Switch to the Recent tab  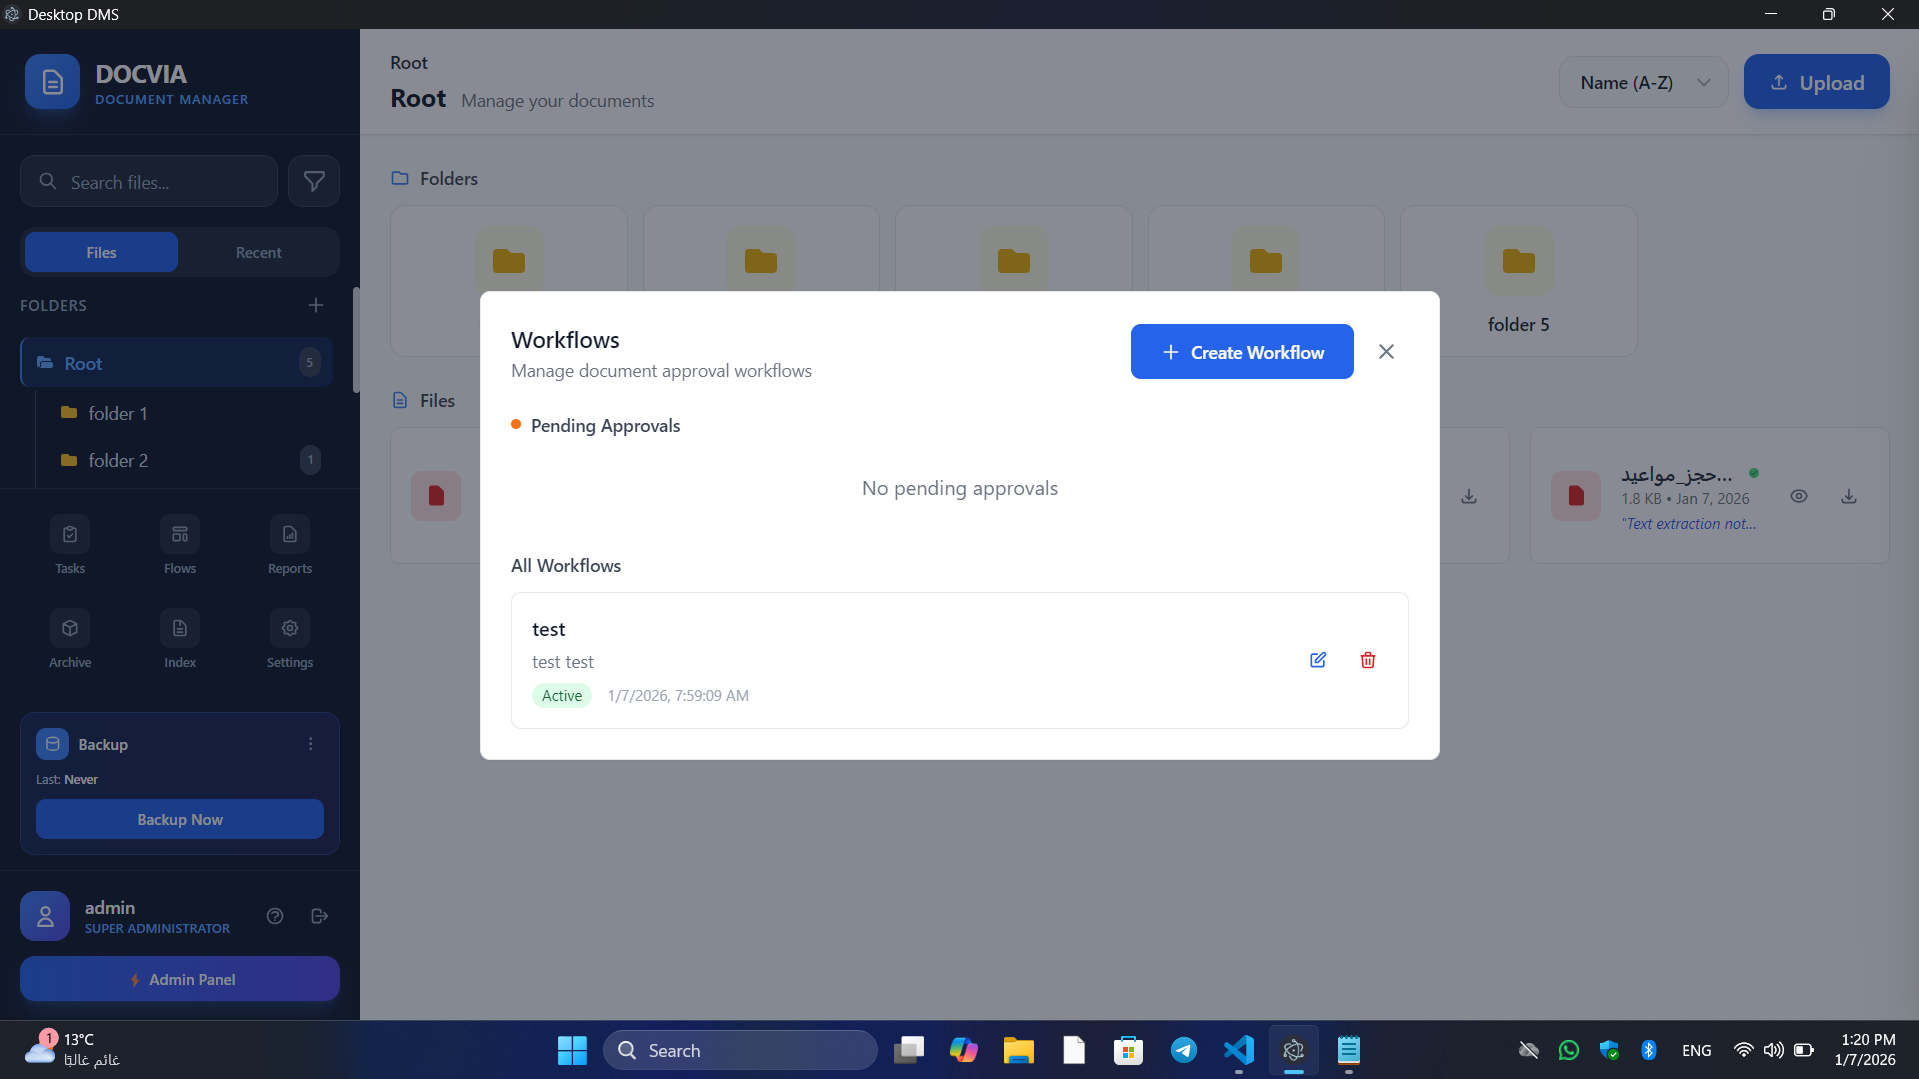(259, 252)
